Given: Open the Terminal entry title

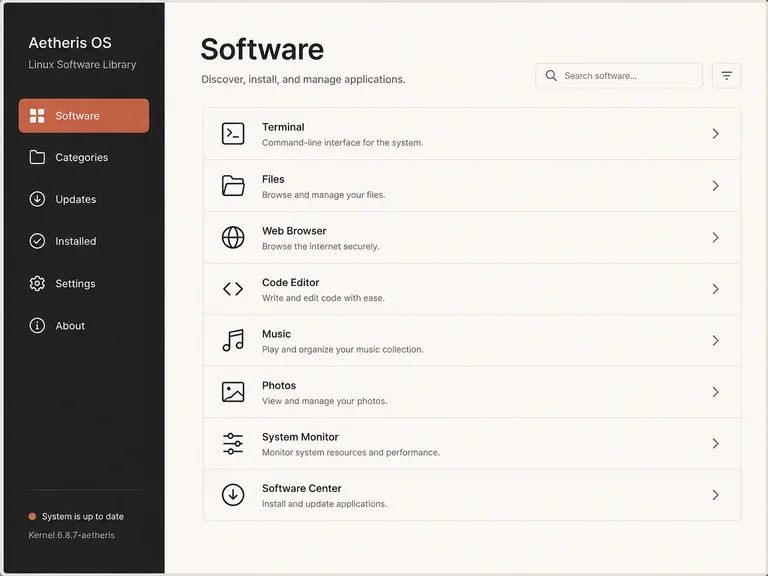Looking at the screenshot, I should pos(283,127).
